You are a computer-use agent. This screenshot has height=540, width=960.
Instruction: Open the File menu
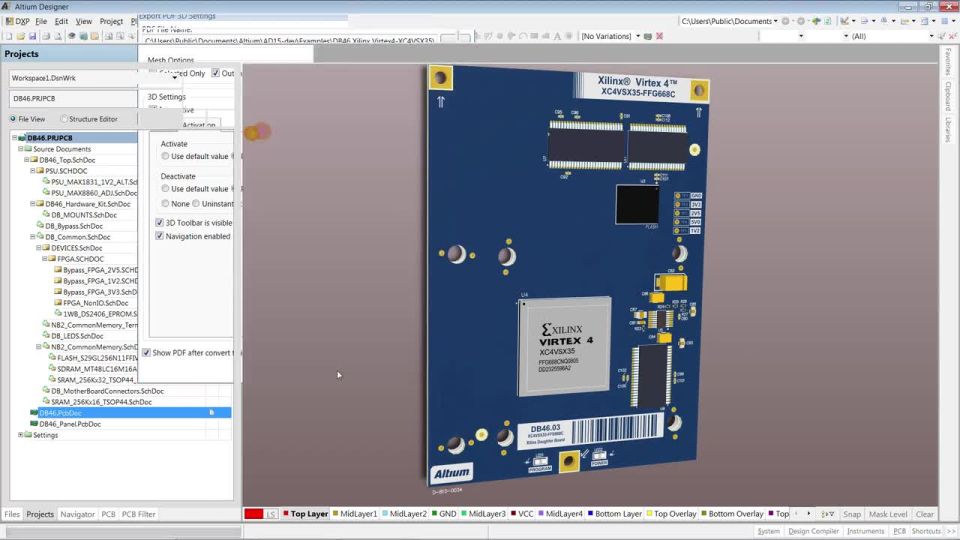(x=41, y=21)
